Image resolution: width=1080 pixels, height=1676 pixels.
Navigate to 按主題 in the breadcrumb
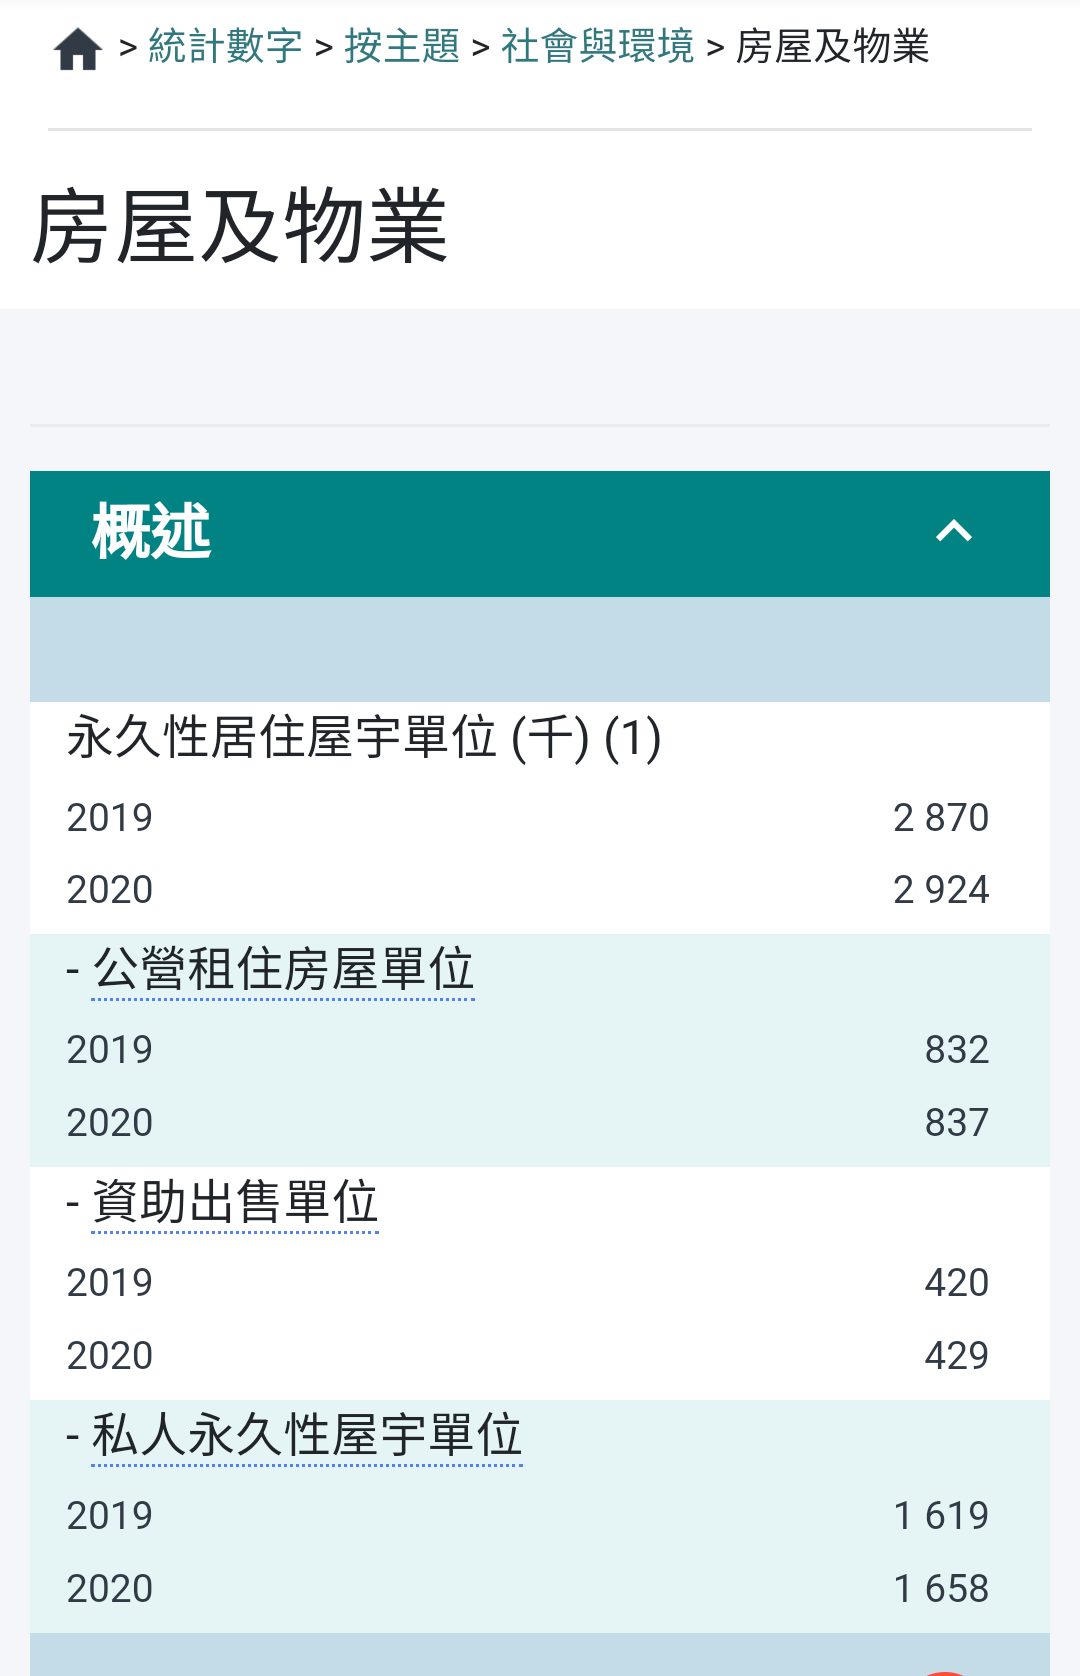(x=402, y=46)
